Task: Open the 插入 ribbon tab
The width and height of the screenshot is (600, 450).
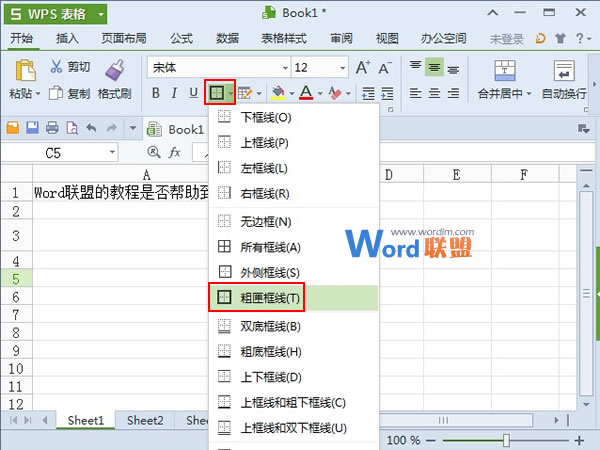Action: 67,39
